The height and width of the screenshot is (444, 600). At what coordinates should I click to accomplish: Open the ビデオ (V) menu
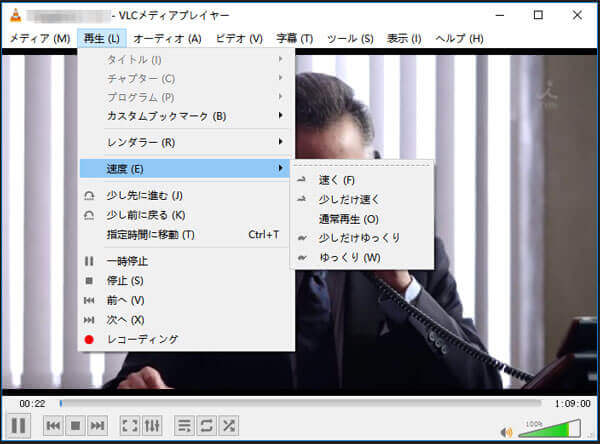239,39
